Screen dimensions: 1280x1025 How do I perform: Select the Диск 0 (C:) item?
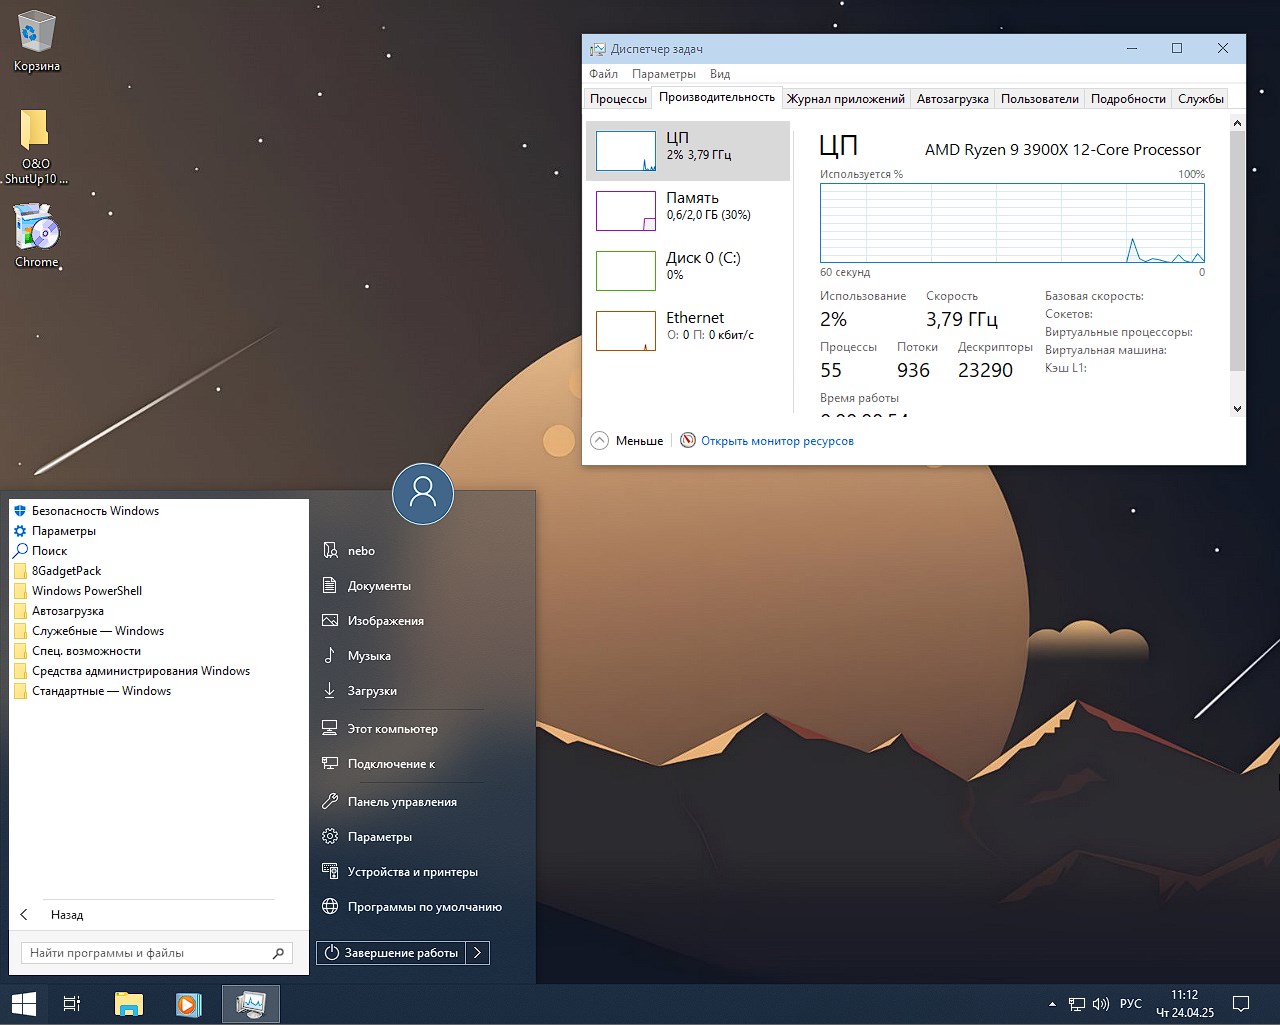click(688, 271)
